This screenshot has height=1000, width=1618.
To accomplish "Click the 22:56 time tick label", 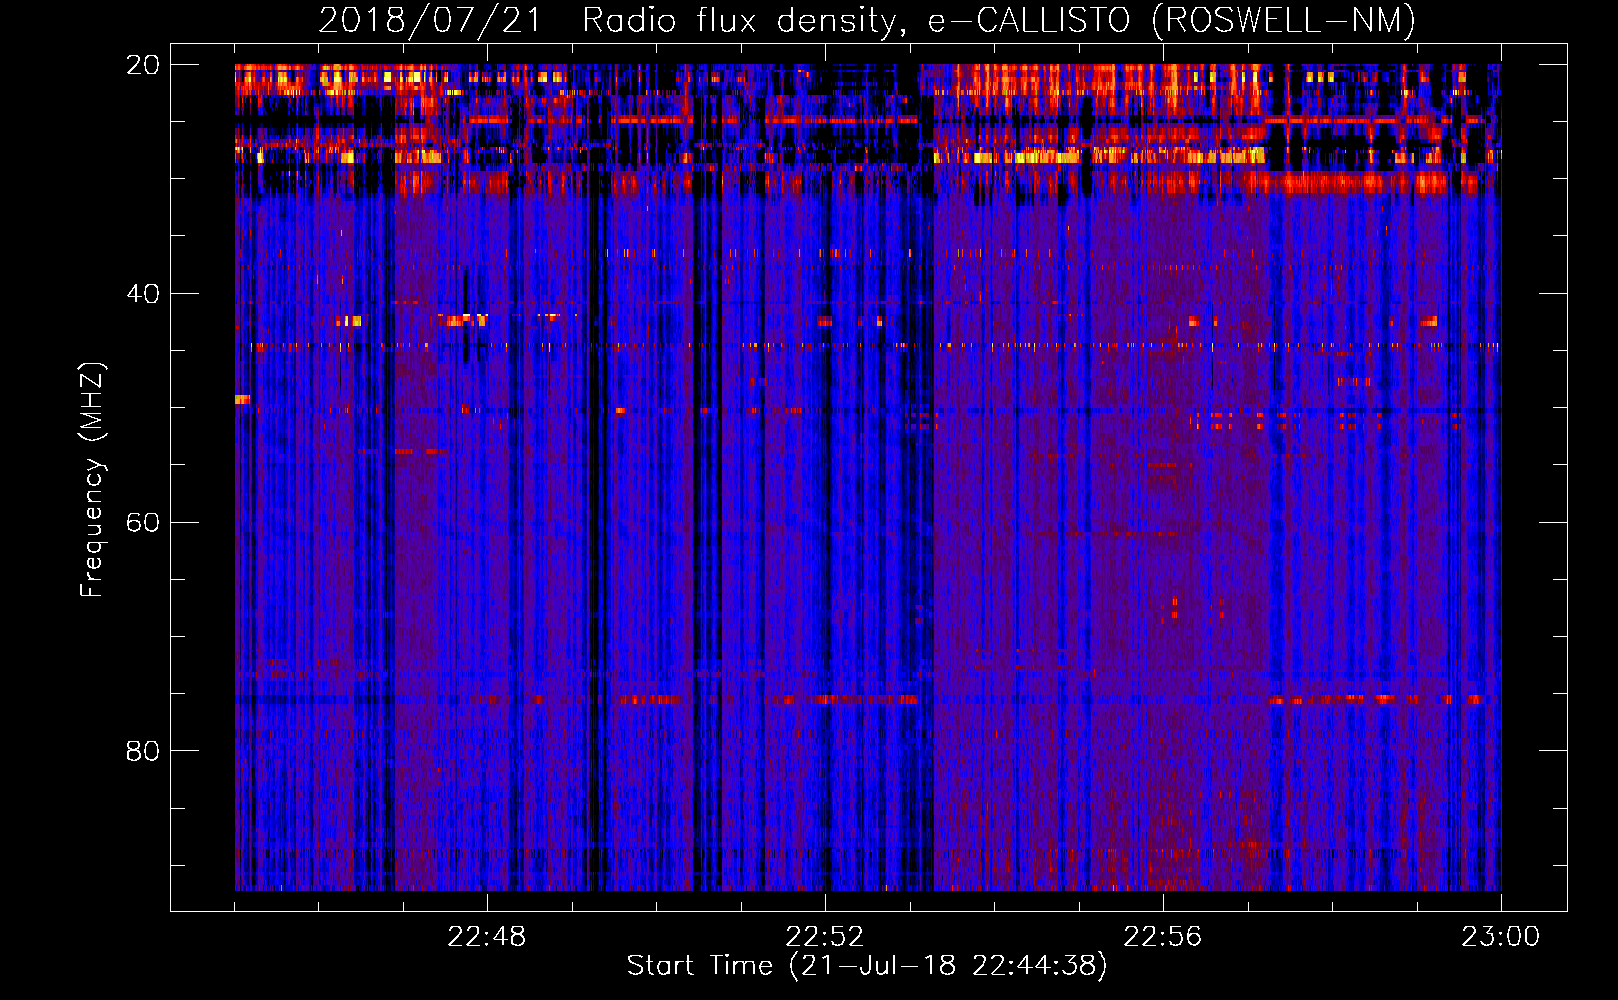I will tap(1163, 937).
